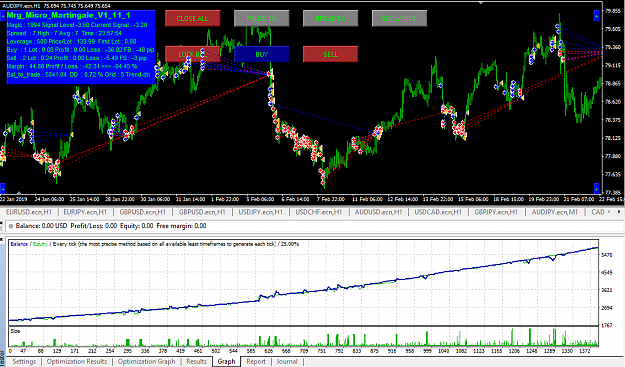Click the Balance: 0.00 USD status text

pos(41,226)
